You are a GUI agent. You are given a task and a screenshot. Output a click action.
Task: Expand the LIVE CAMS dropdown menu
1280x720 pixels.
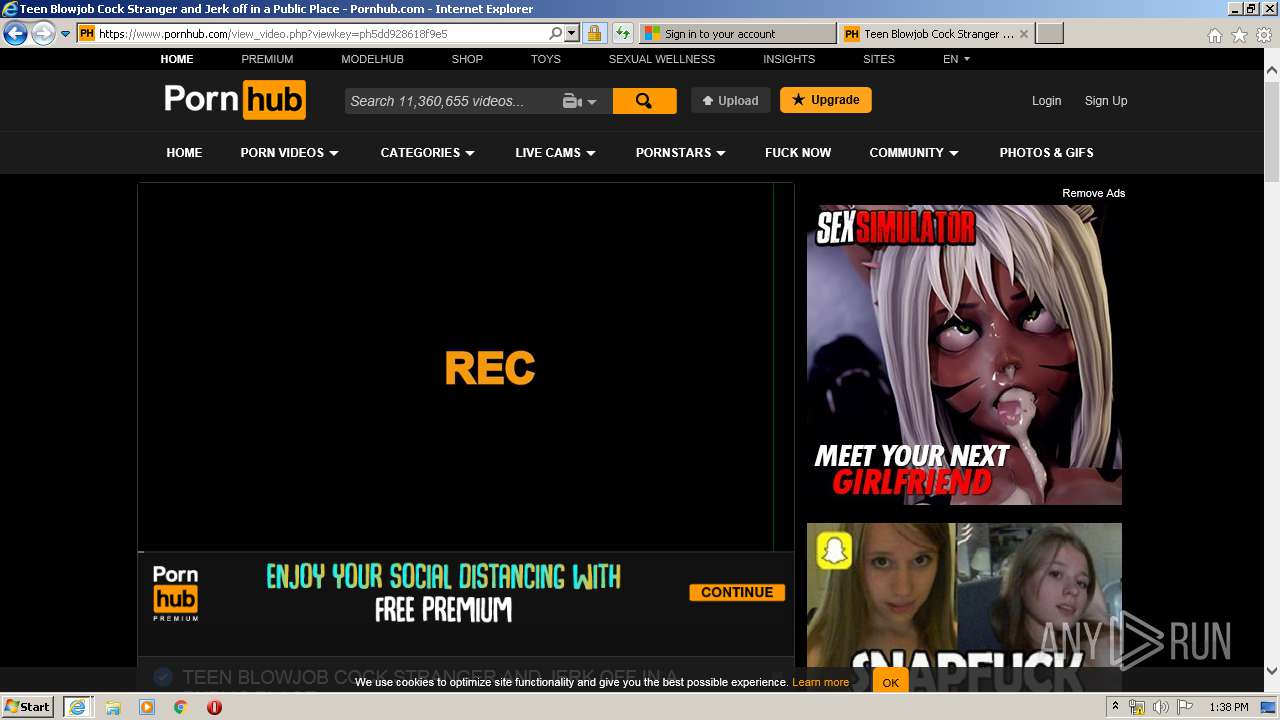[555, 153]
